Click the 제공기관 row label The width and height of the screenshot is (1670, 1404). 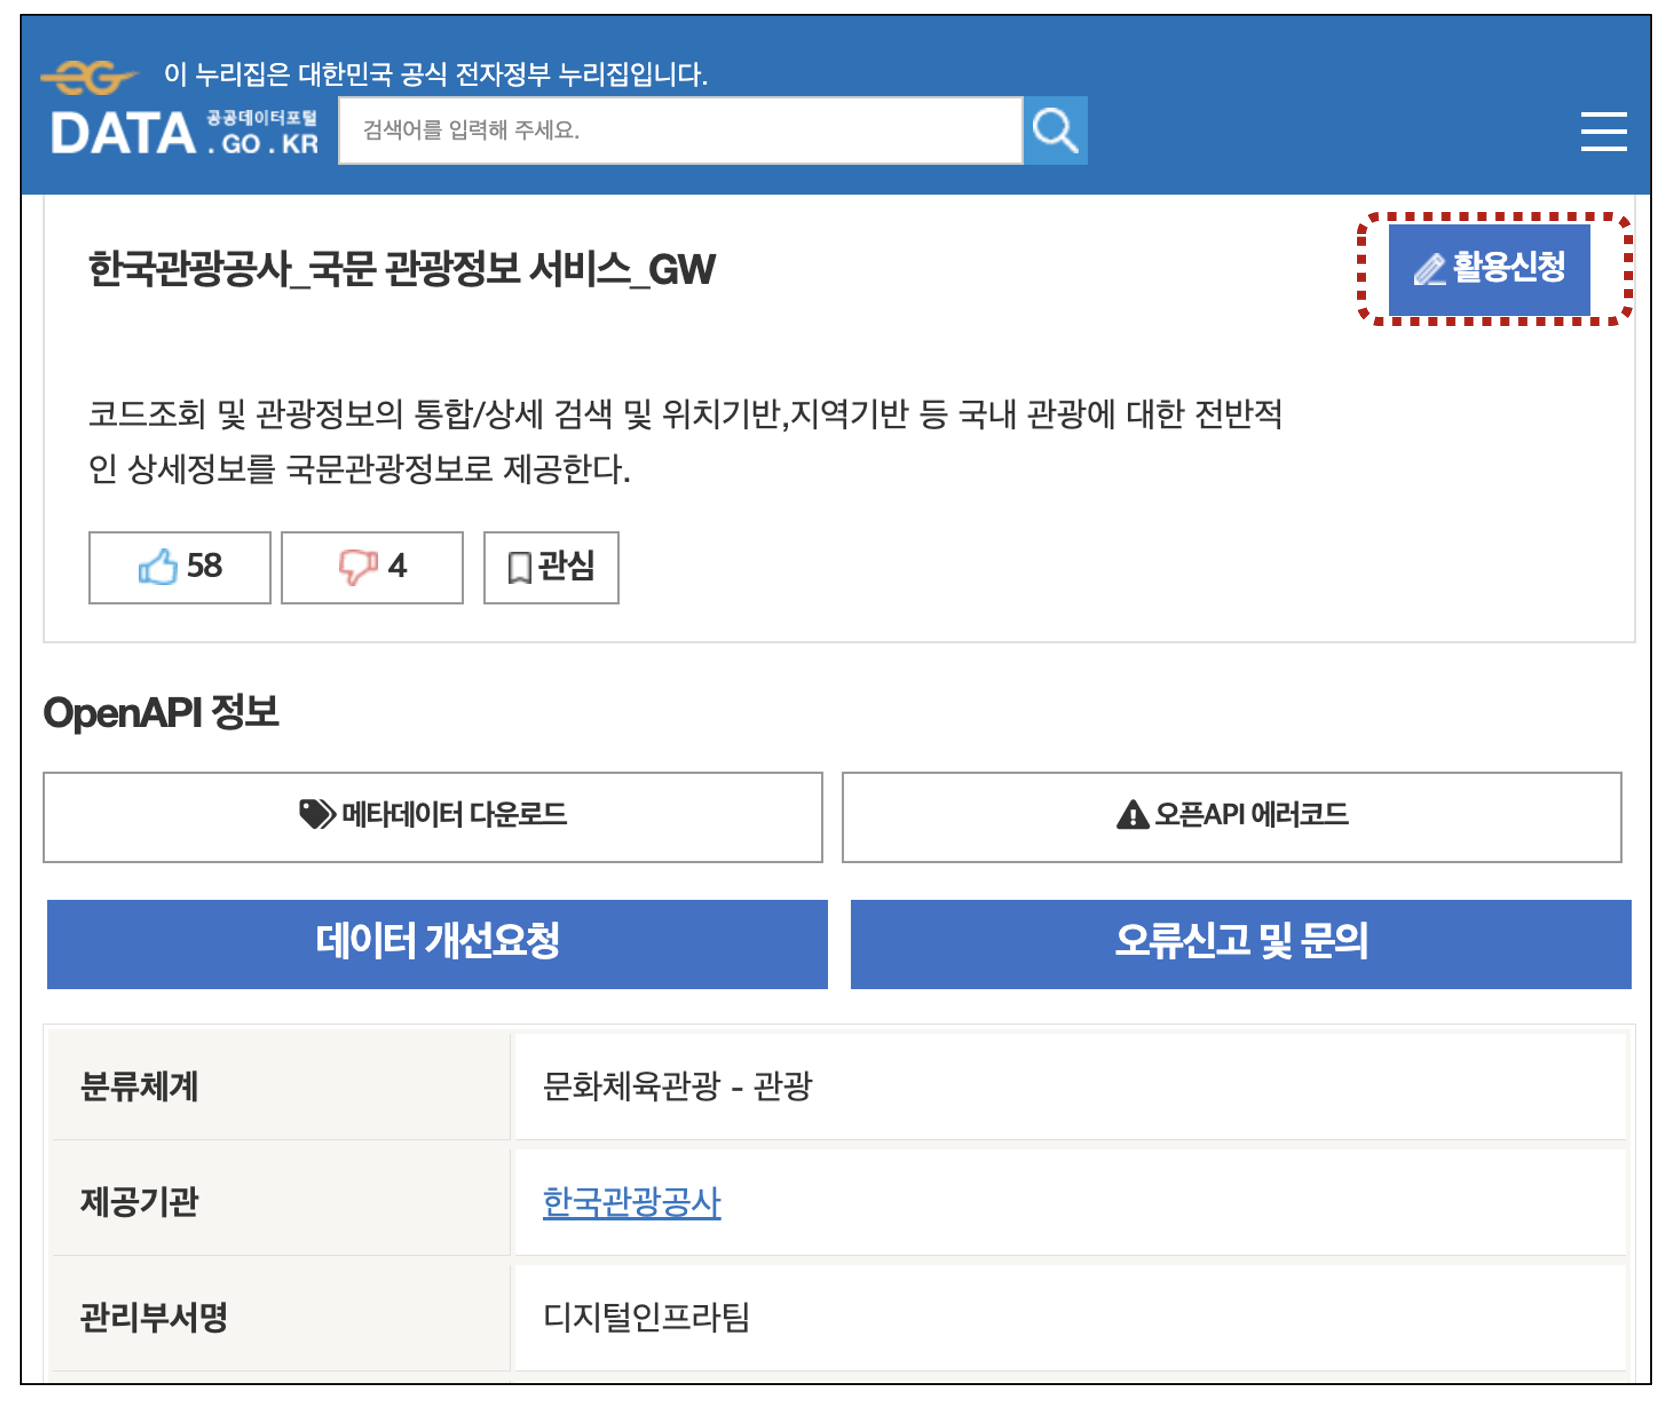coord(139,1201)
